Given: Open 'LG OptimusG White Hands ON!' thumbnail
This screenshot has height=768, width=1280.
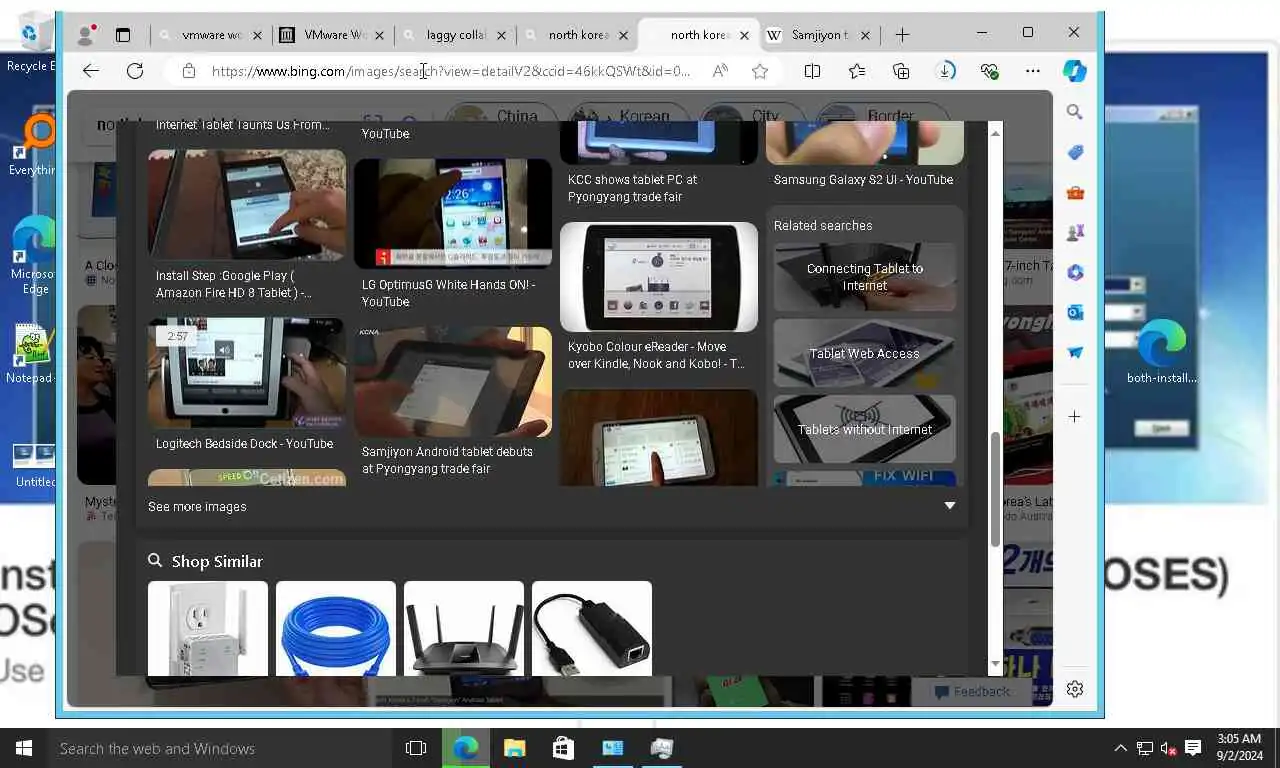Looking at the screenshot, I should point(453,214).
